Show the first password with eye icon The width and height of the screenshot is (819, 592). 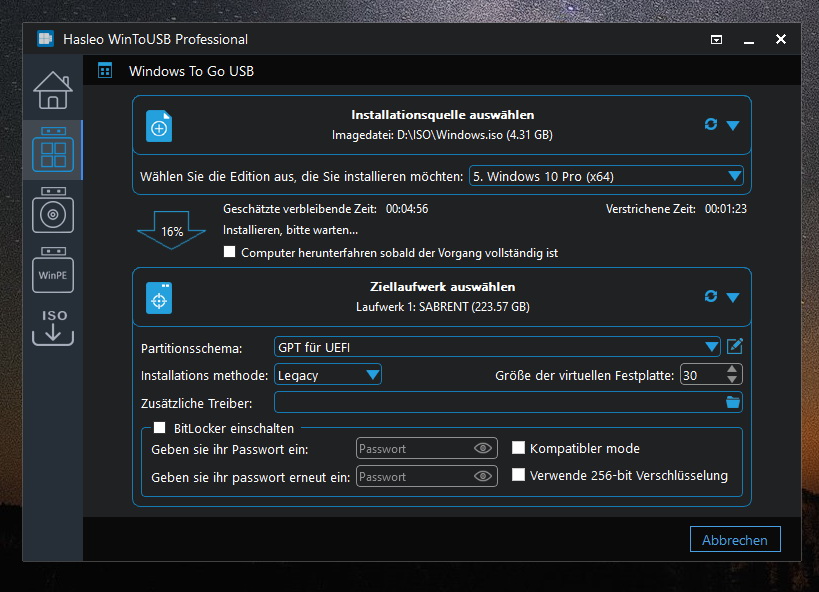coord(483,448)
